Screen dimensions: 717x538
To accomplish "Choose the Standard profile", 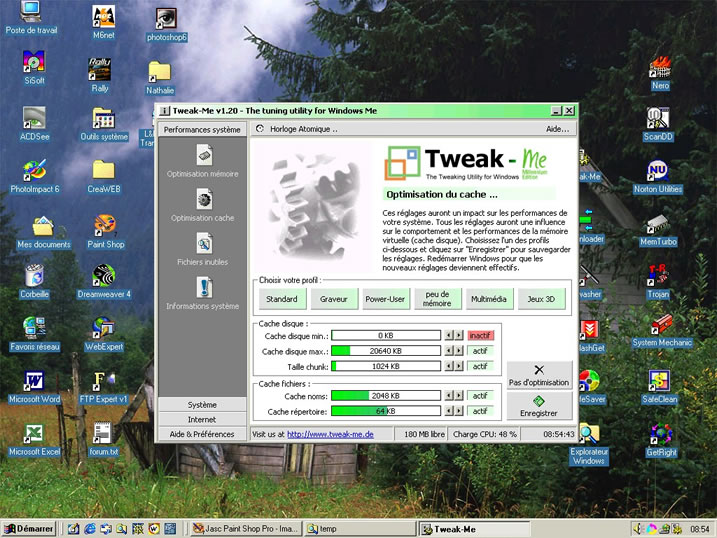I will (282, 299).
